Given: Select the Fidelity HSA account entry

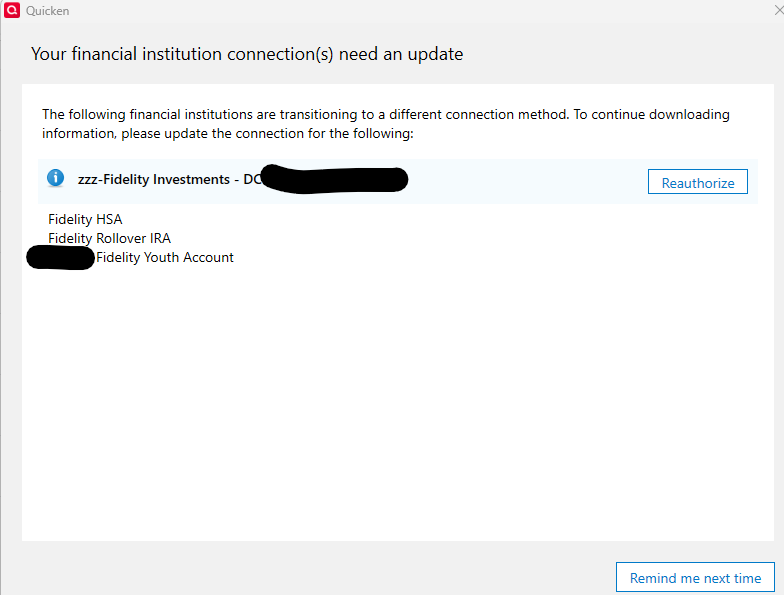Looking at the screenshot, I should [x=85, y=220].
